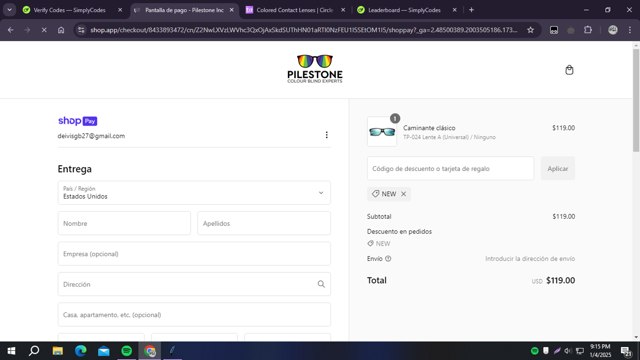640x360 pixels.
Task: View site information icon in address bar
Action: tap(81, 30)
